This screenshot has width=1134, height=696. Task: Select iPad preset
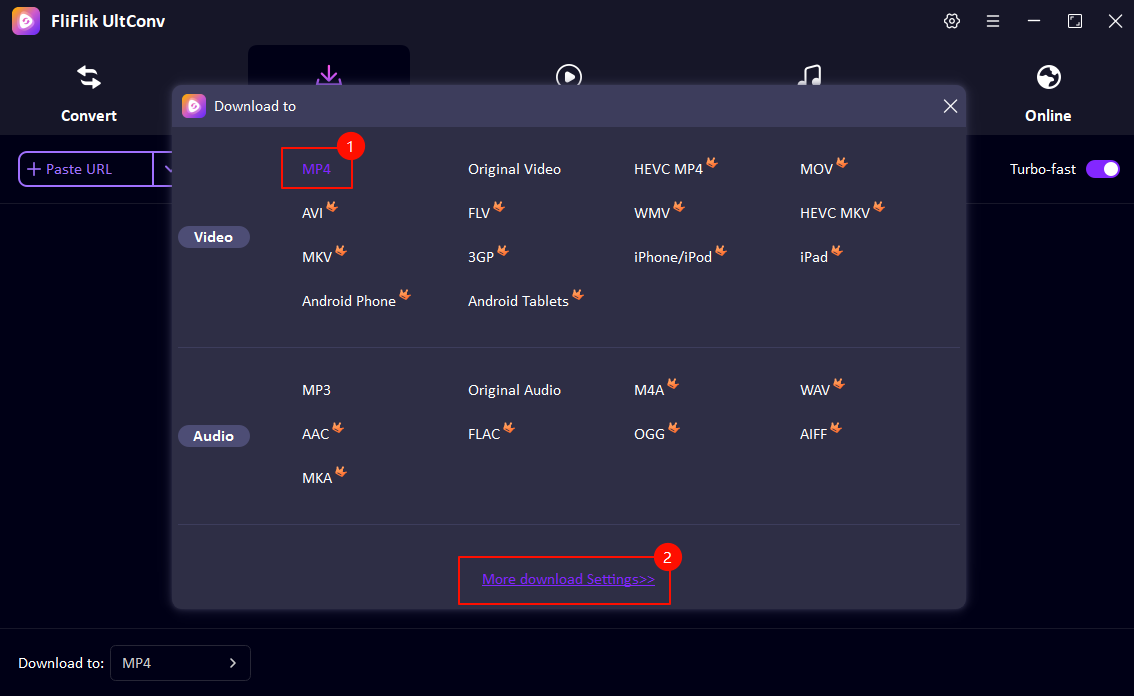814,258
